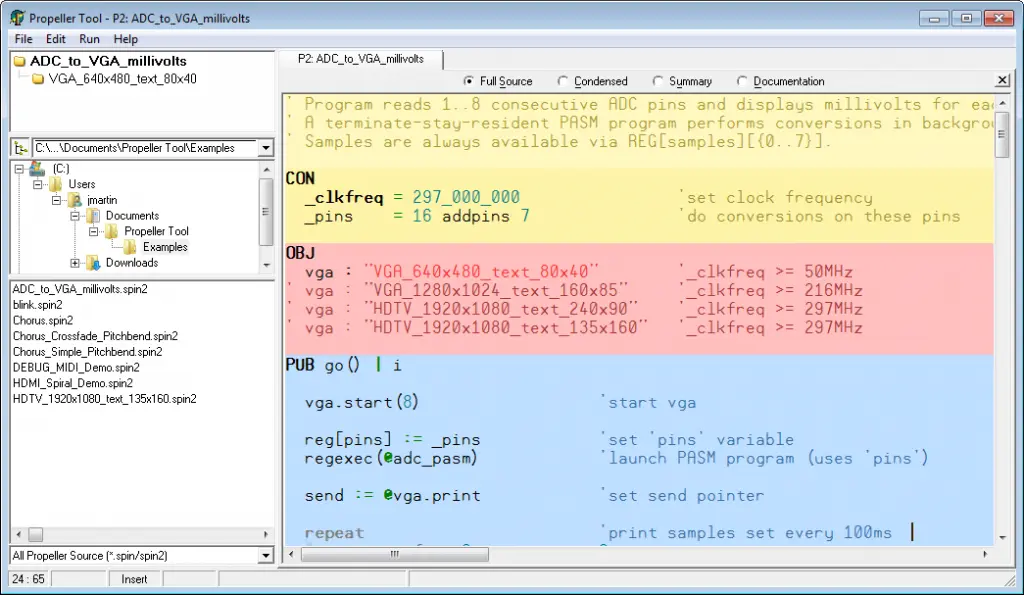Select the Full Source view radio button
Screen dimensions: 1024x595
click(x=468, y=81)
